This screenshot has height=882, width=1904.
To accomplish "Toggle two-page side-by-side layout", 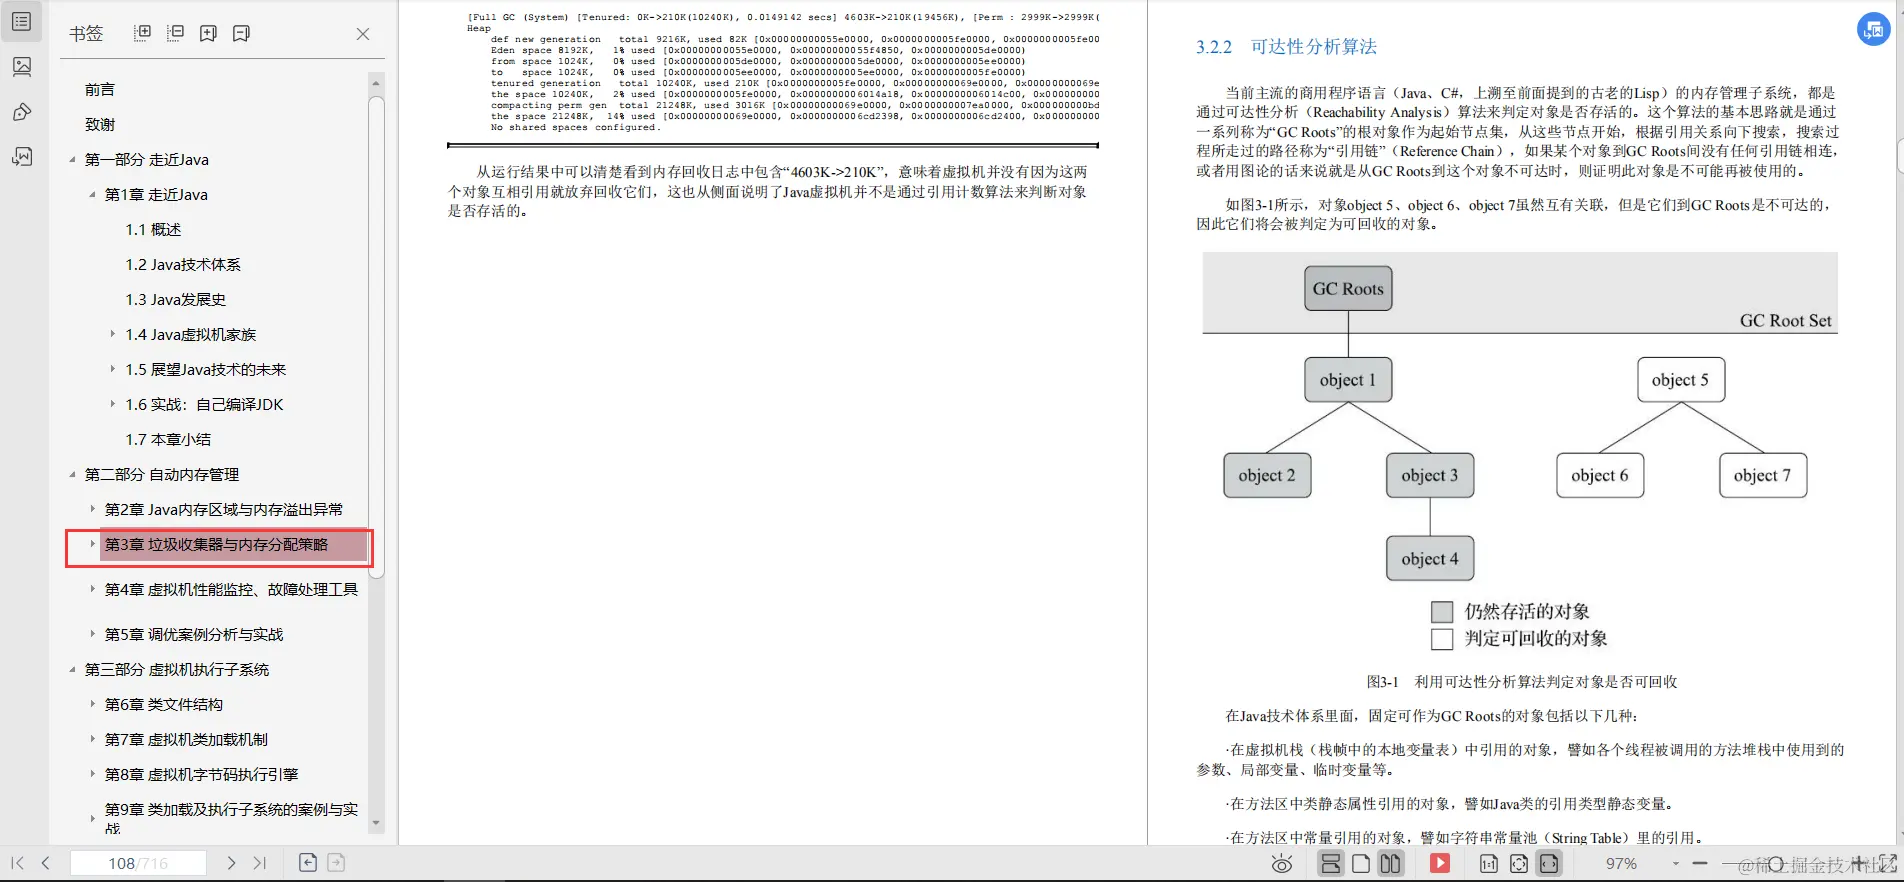I will (x=1390, y=864).
